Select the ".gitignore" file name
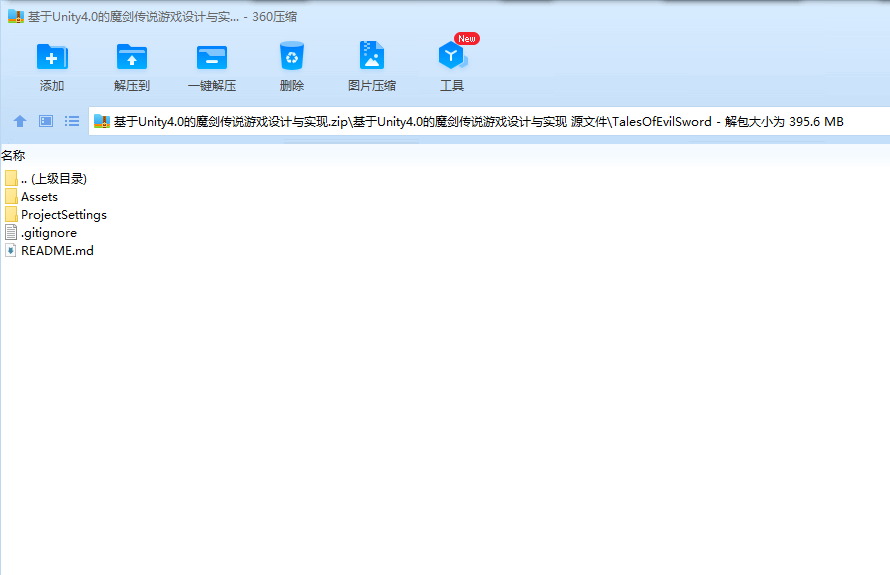890x575 pixels. tap(49, 233)
